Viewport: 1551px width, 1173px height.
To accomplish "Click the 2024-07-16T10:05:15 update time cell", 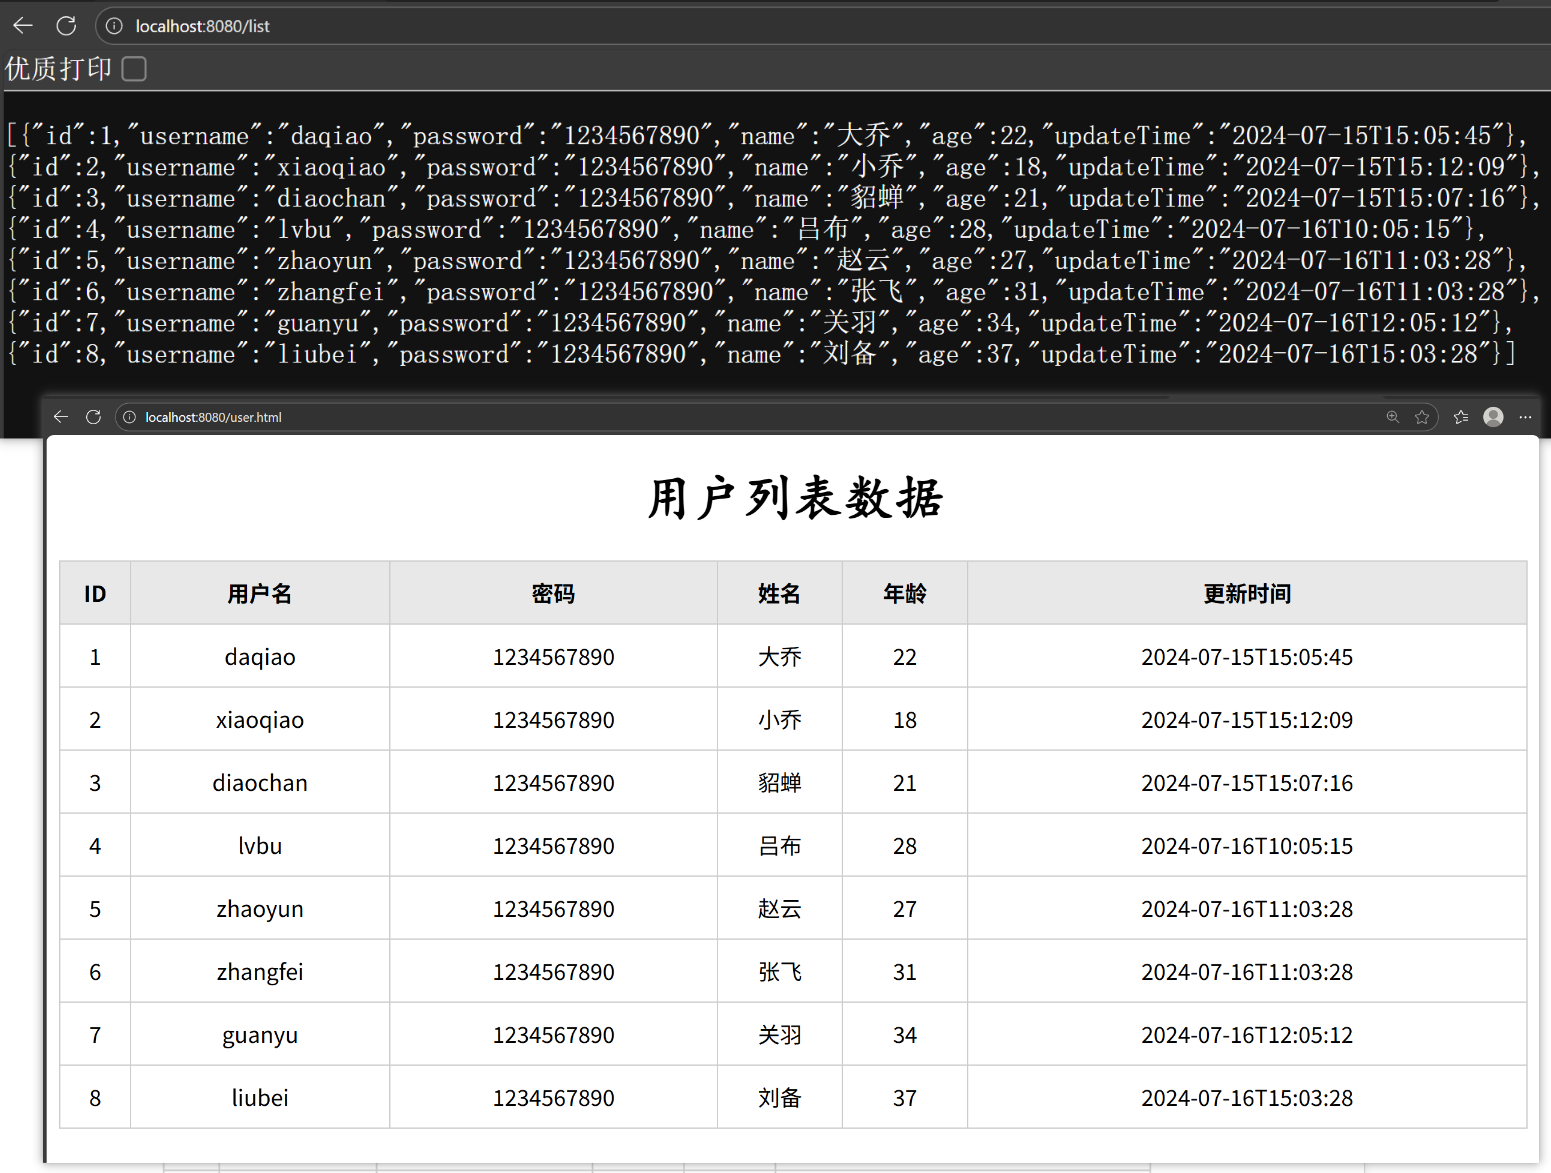I will click(1247, 846).
